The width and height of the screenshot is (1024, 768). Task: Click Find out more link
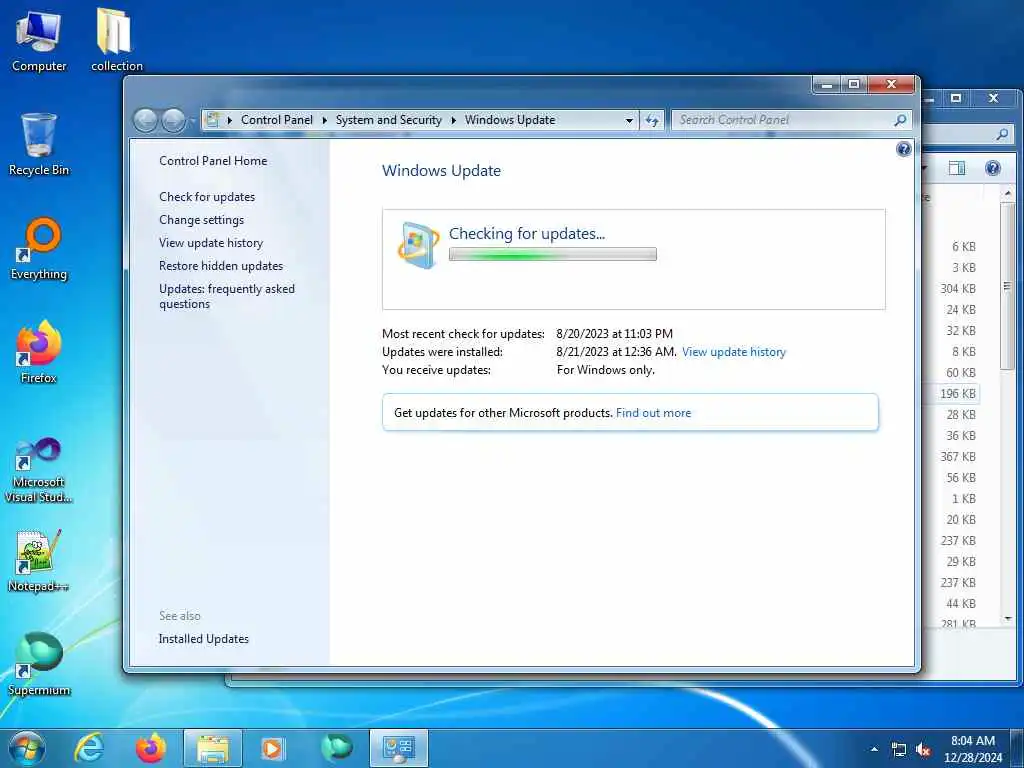(x=653, y=413)
